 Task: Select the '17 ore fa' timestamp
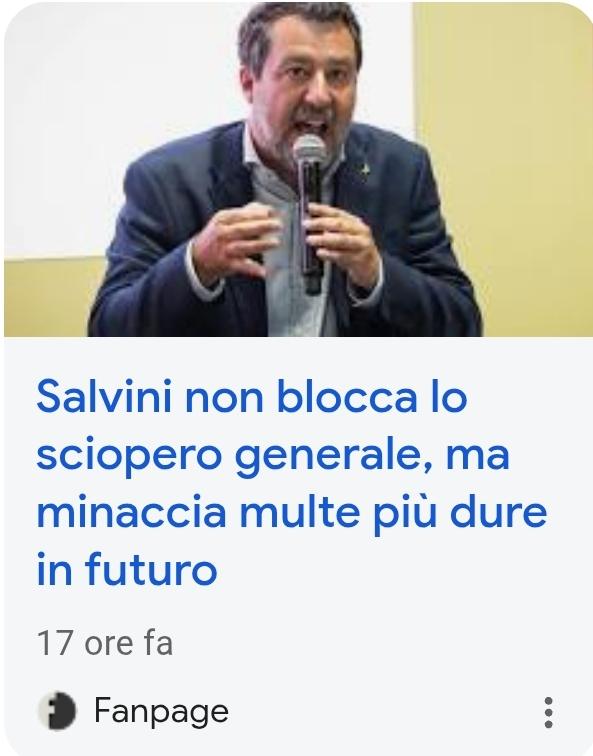point(105,643)
